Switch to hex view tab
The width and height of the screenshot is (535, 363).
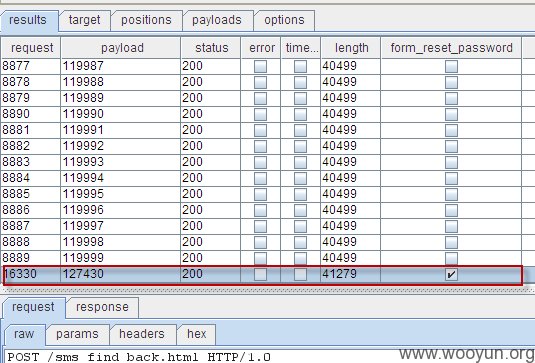pyautogui.click(x=197, y=334)
